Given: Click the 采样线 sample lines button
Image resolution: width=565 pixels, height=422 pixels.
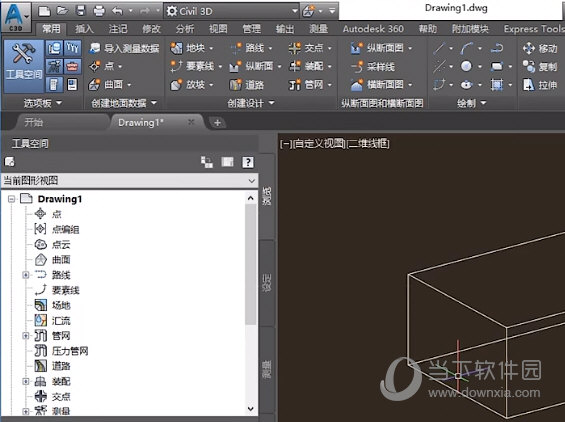Looking at the screenshot, I should click(373, 66).
